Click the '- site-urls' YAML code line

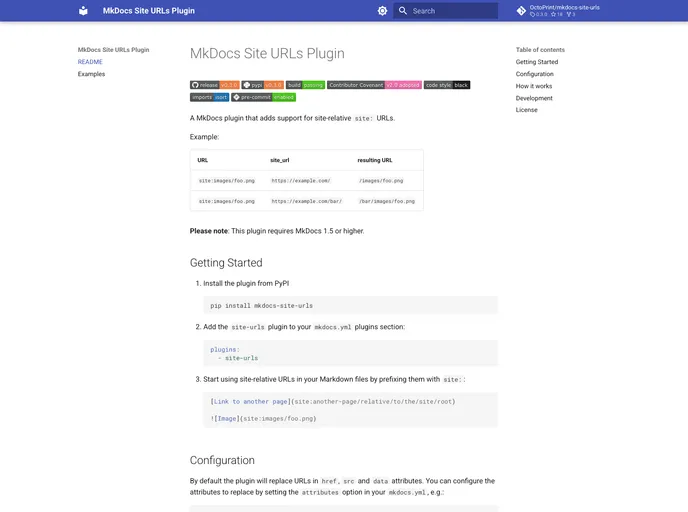[x=238, y=358]
